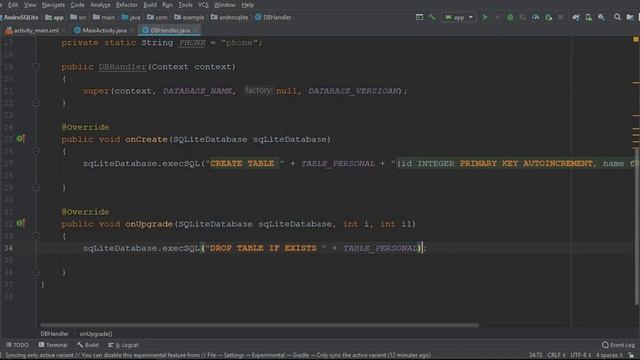Close the DBHandler.java tab
Viewport: 640px width, 360px height.
196,30
